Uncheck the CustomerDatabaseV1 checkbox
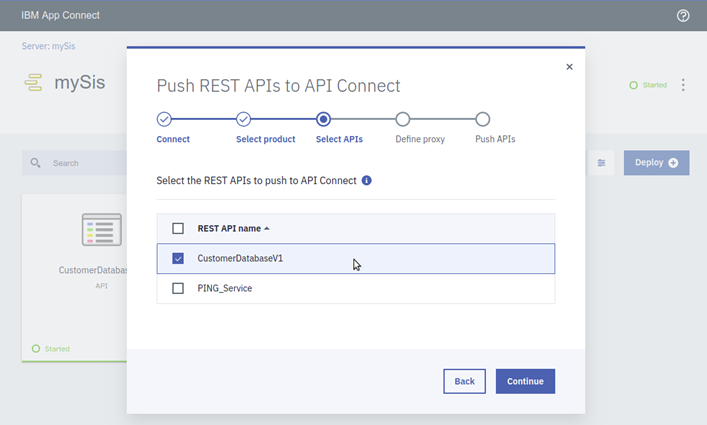This screenshot has width=707, height=425. point(178,258)
